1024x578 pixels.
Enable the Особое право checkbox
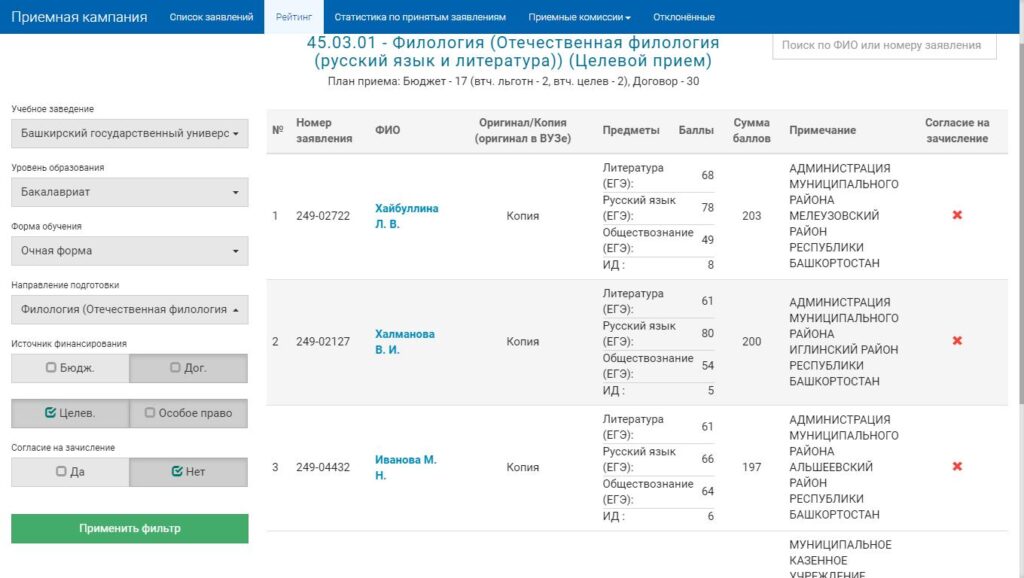coord(188,413)
